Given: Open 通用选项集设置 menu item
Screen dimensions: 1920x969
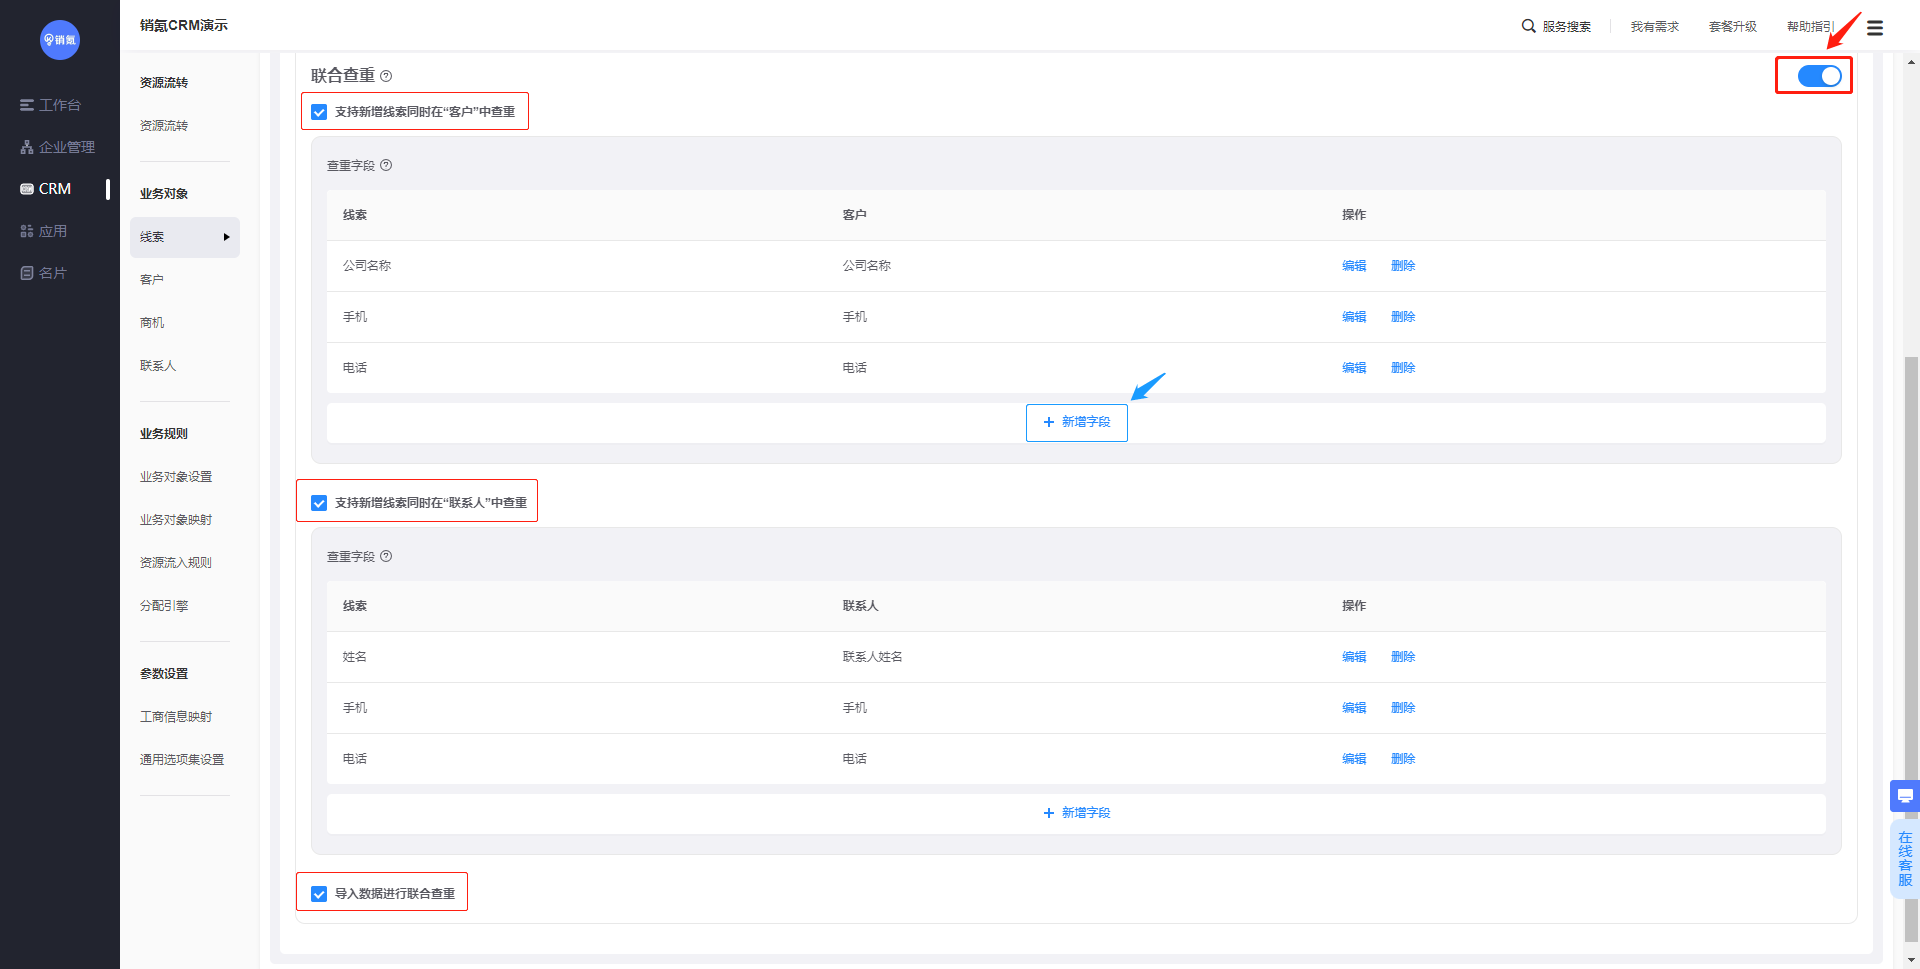Looking at the screenshot, I should coord(182,760).
